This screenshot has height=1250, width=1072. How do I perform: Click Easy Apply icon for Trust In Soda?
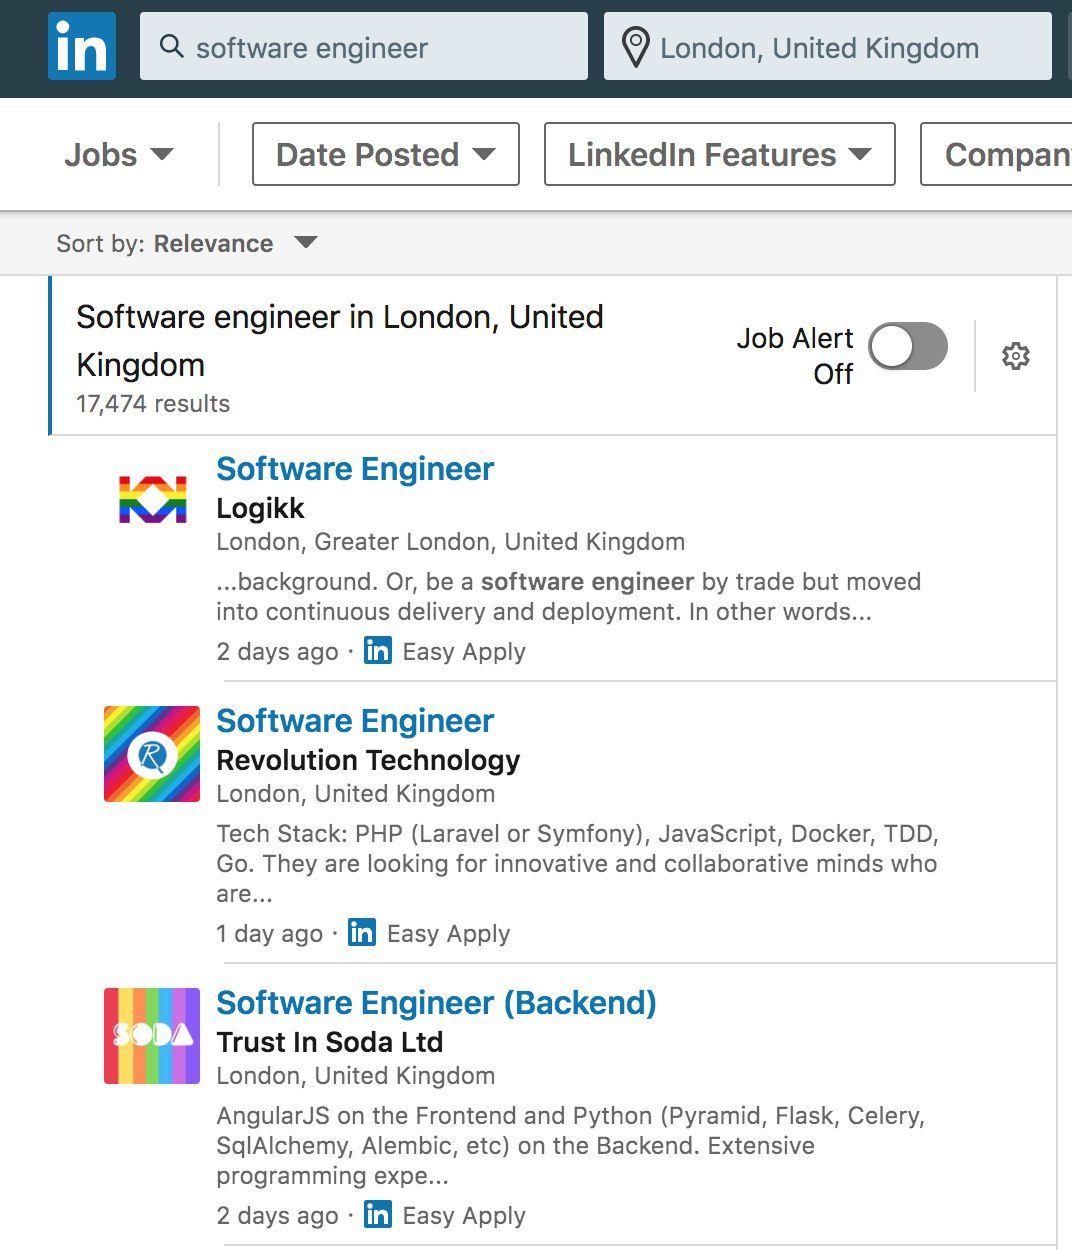point(378,1215)
